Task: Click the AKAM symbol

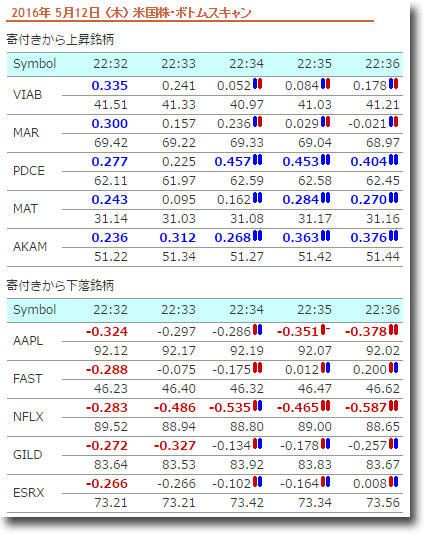Action: (30, 247)
